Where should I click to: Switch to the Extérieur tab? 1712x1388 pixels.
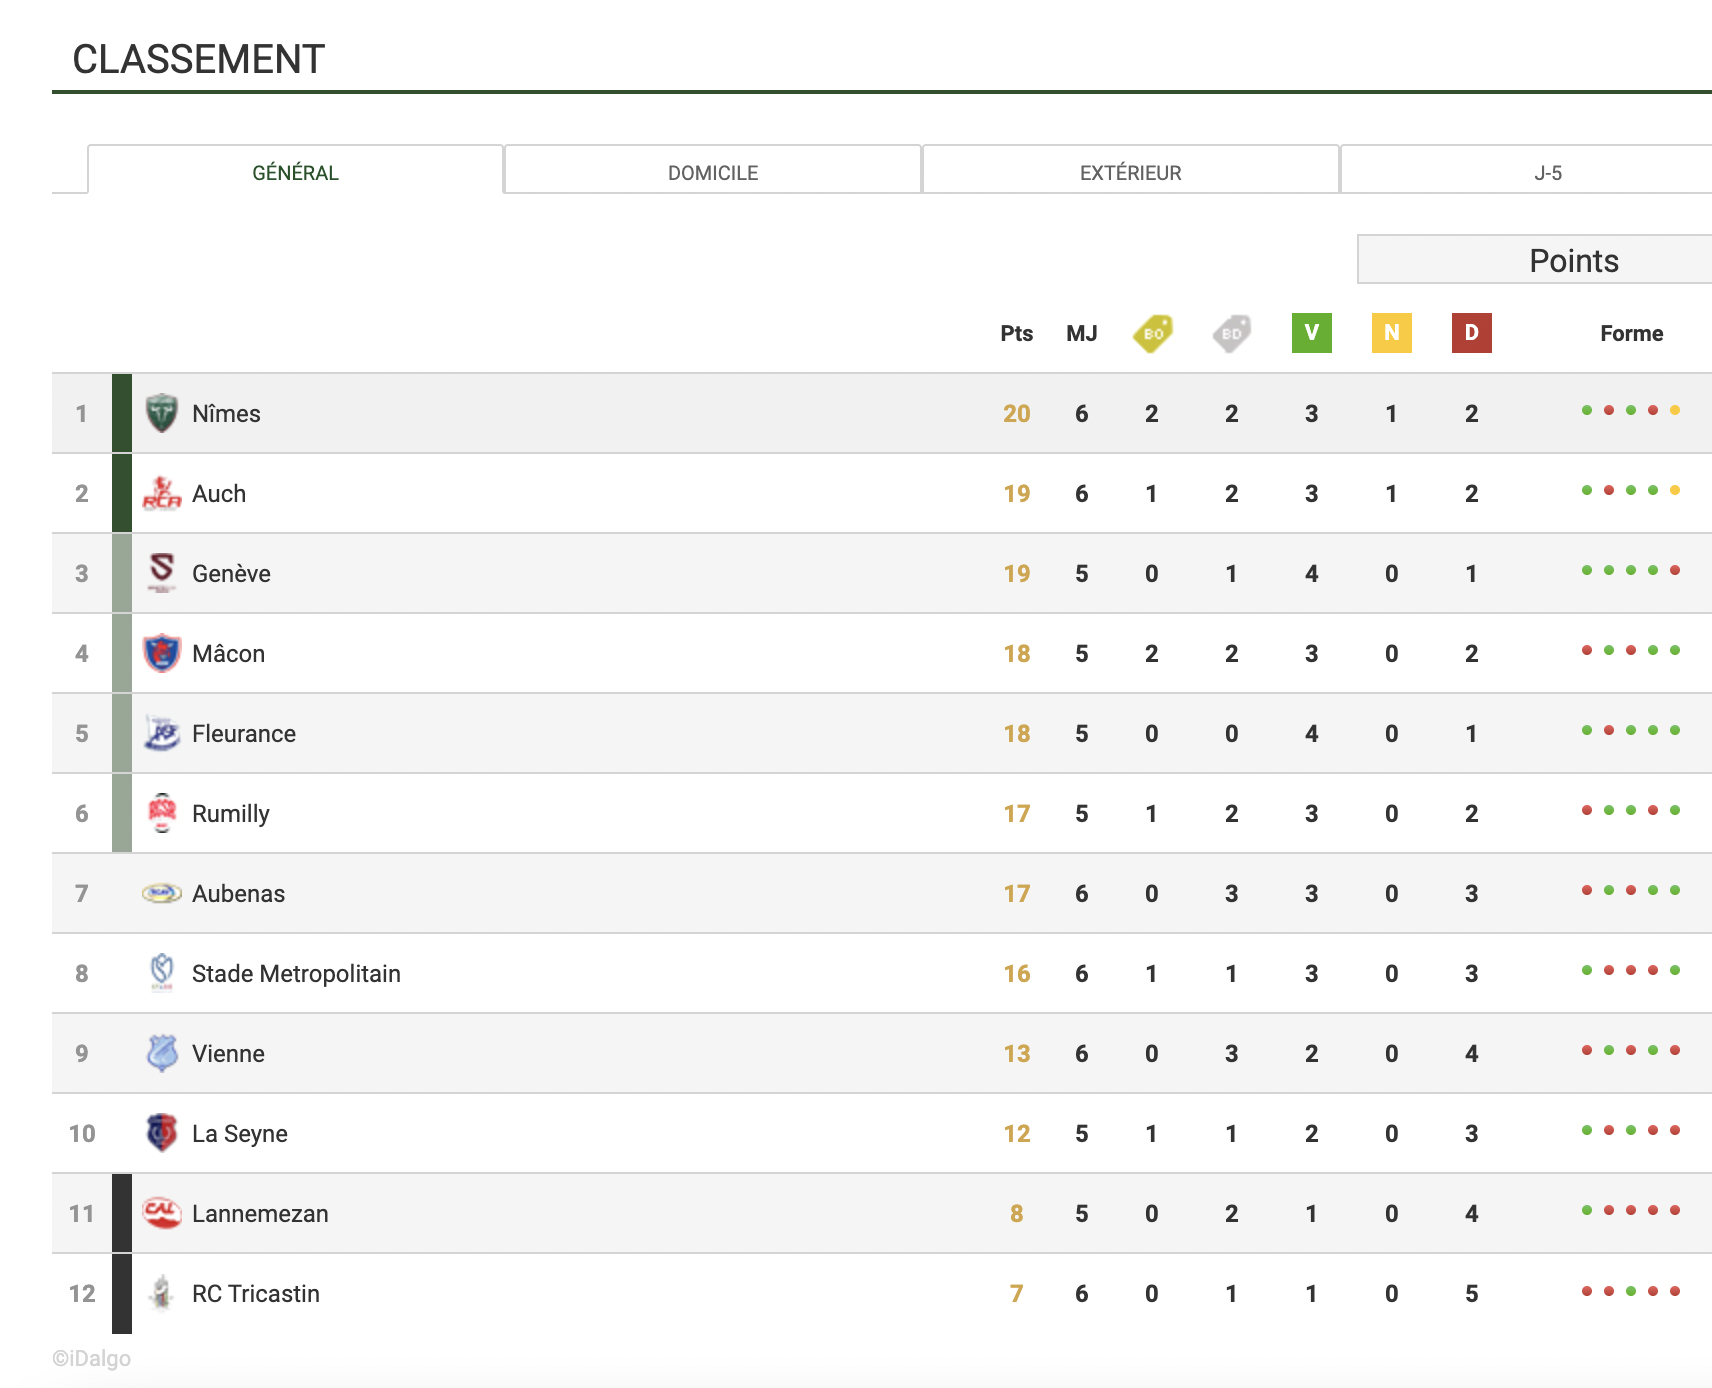1130,172
